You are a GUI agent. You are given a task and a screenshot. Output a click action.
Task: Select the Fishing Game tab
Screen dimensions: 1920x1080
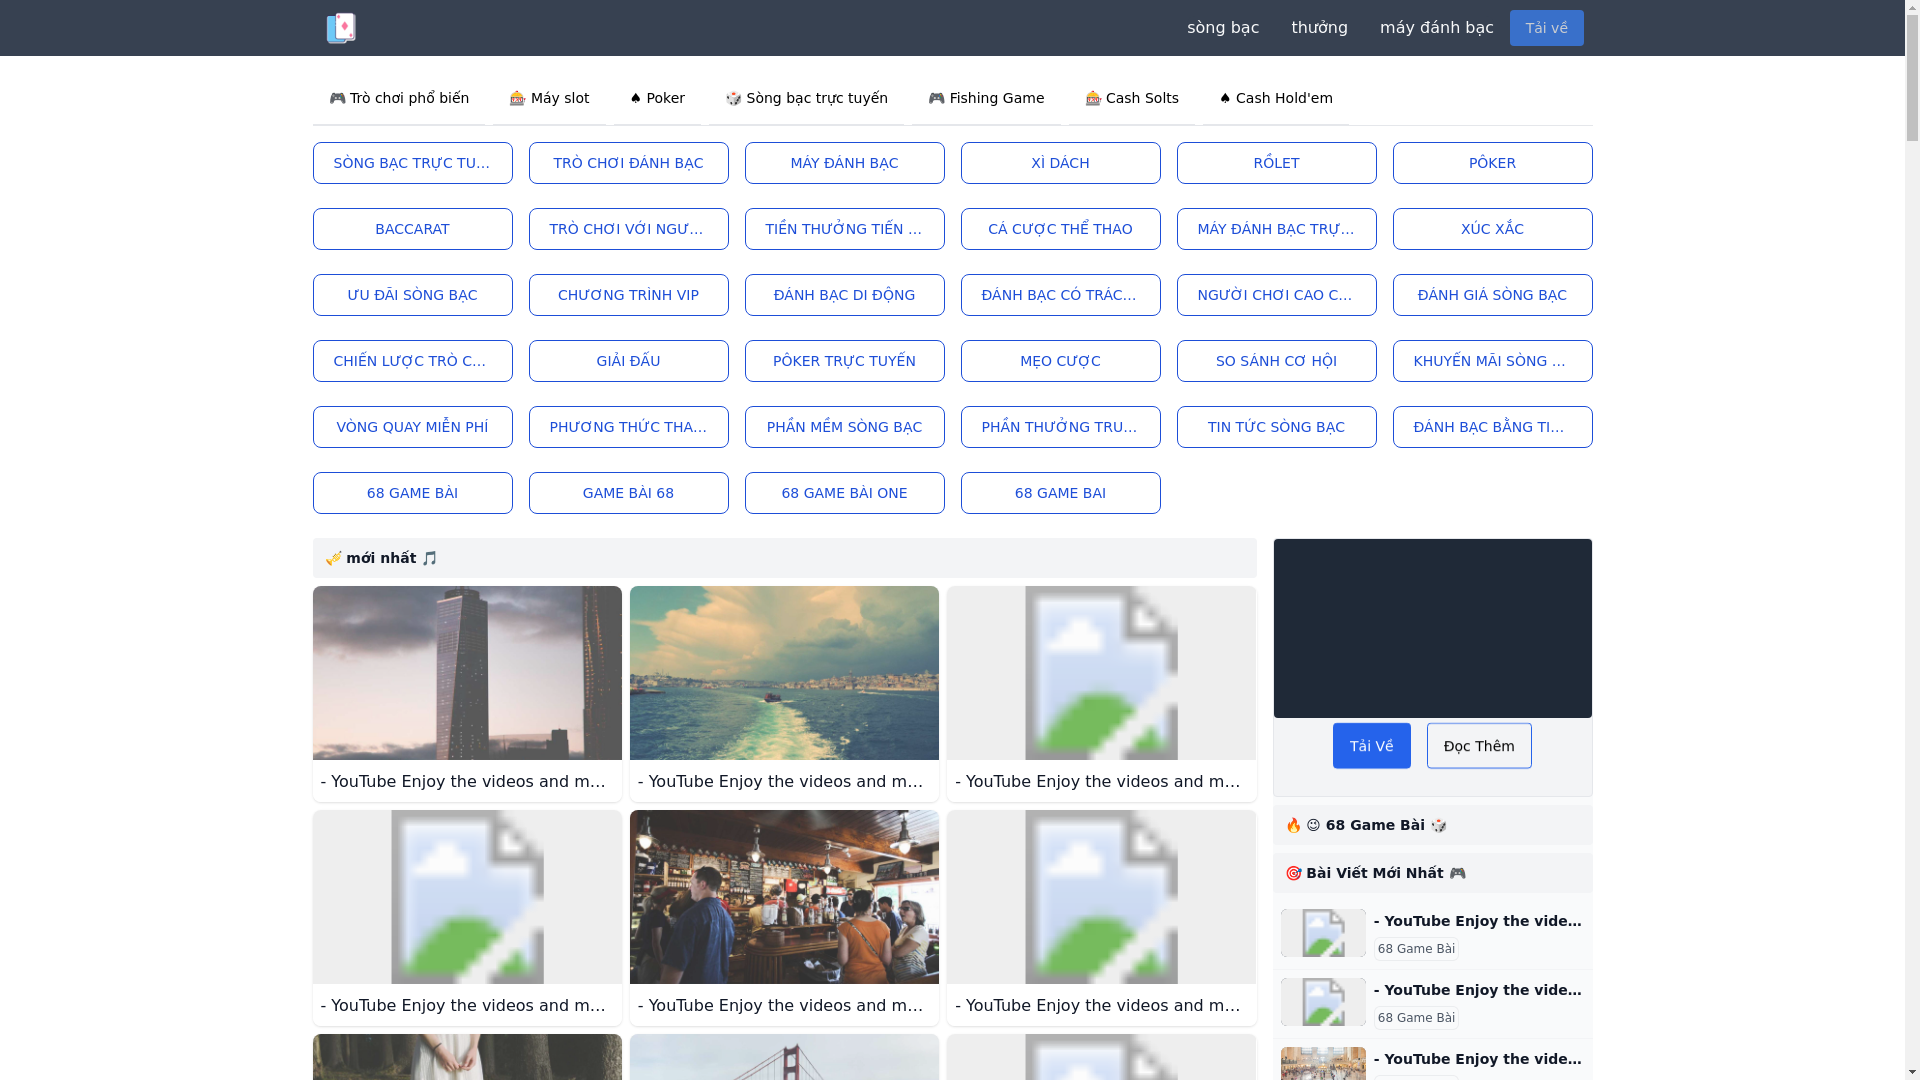tap(986, 98)
